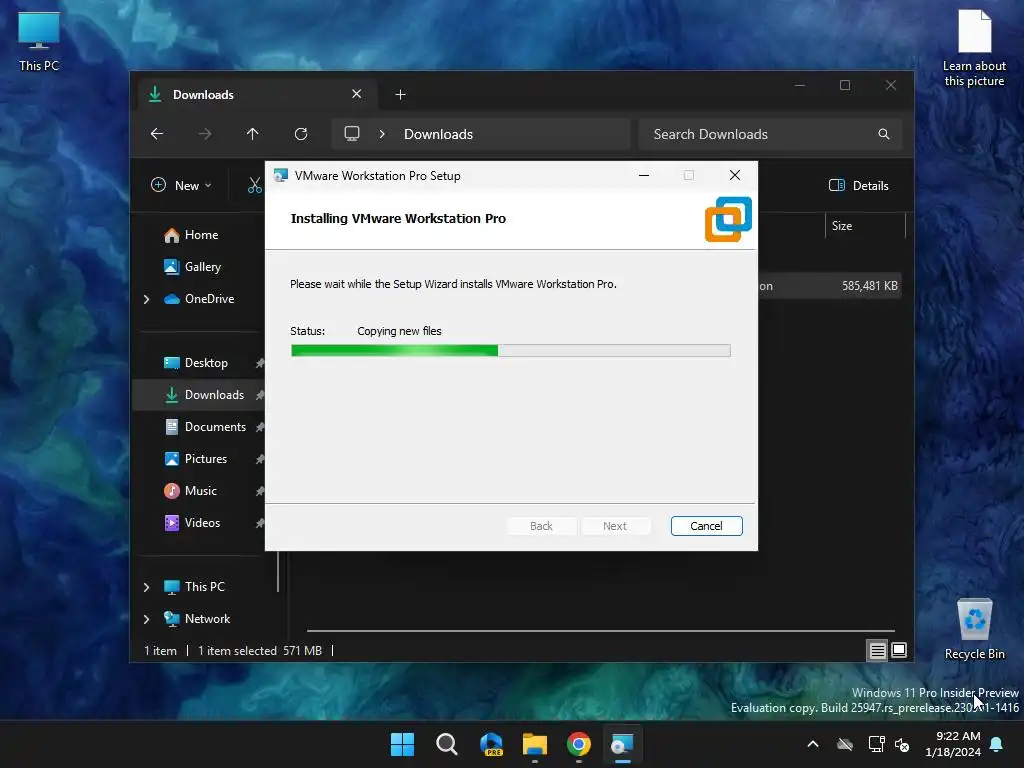Open the Windows Start menu

[402, 744]
